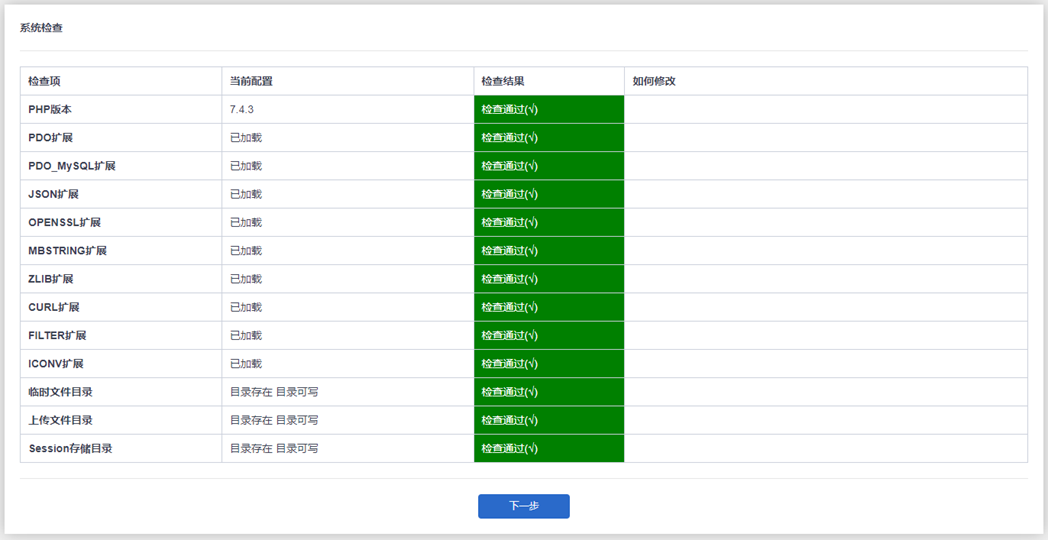Viewport: 1048px width, 540px height.
Task: Click the green 检查通过 cell for PHP版本
Action: [x=548, y=109]
